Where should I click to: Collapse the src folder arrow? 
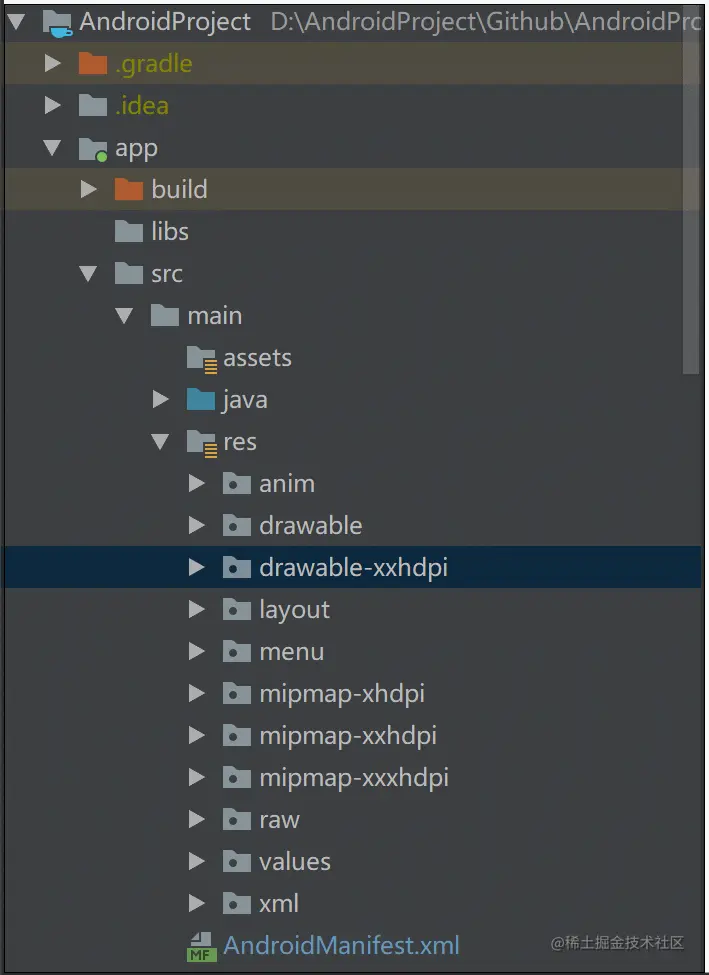(x=88, y=274)
